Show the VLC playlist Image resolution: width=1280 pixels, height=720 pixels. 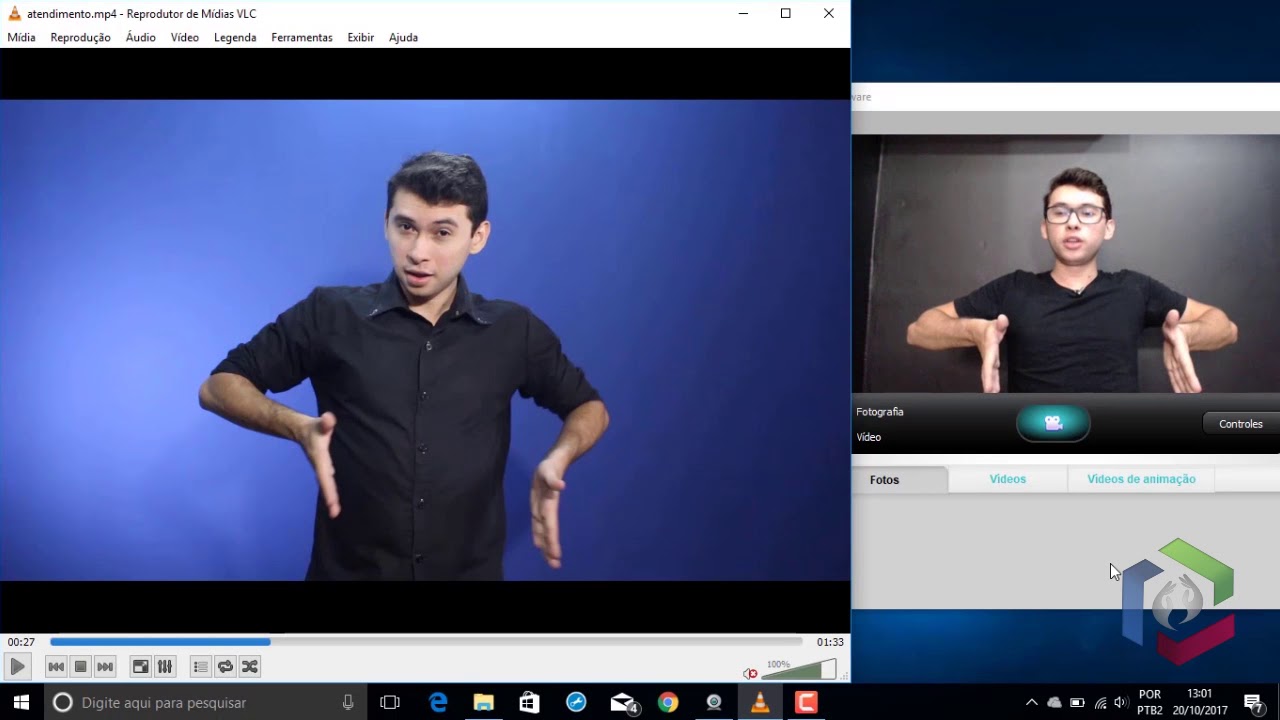(x=201, y=666)
